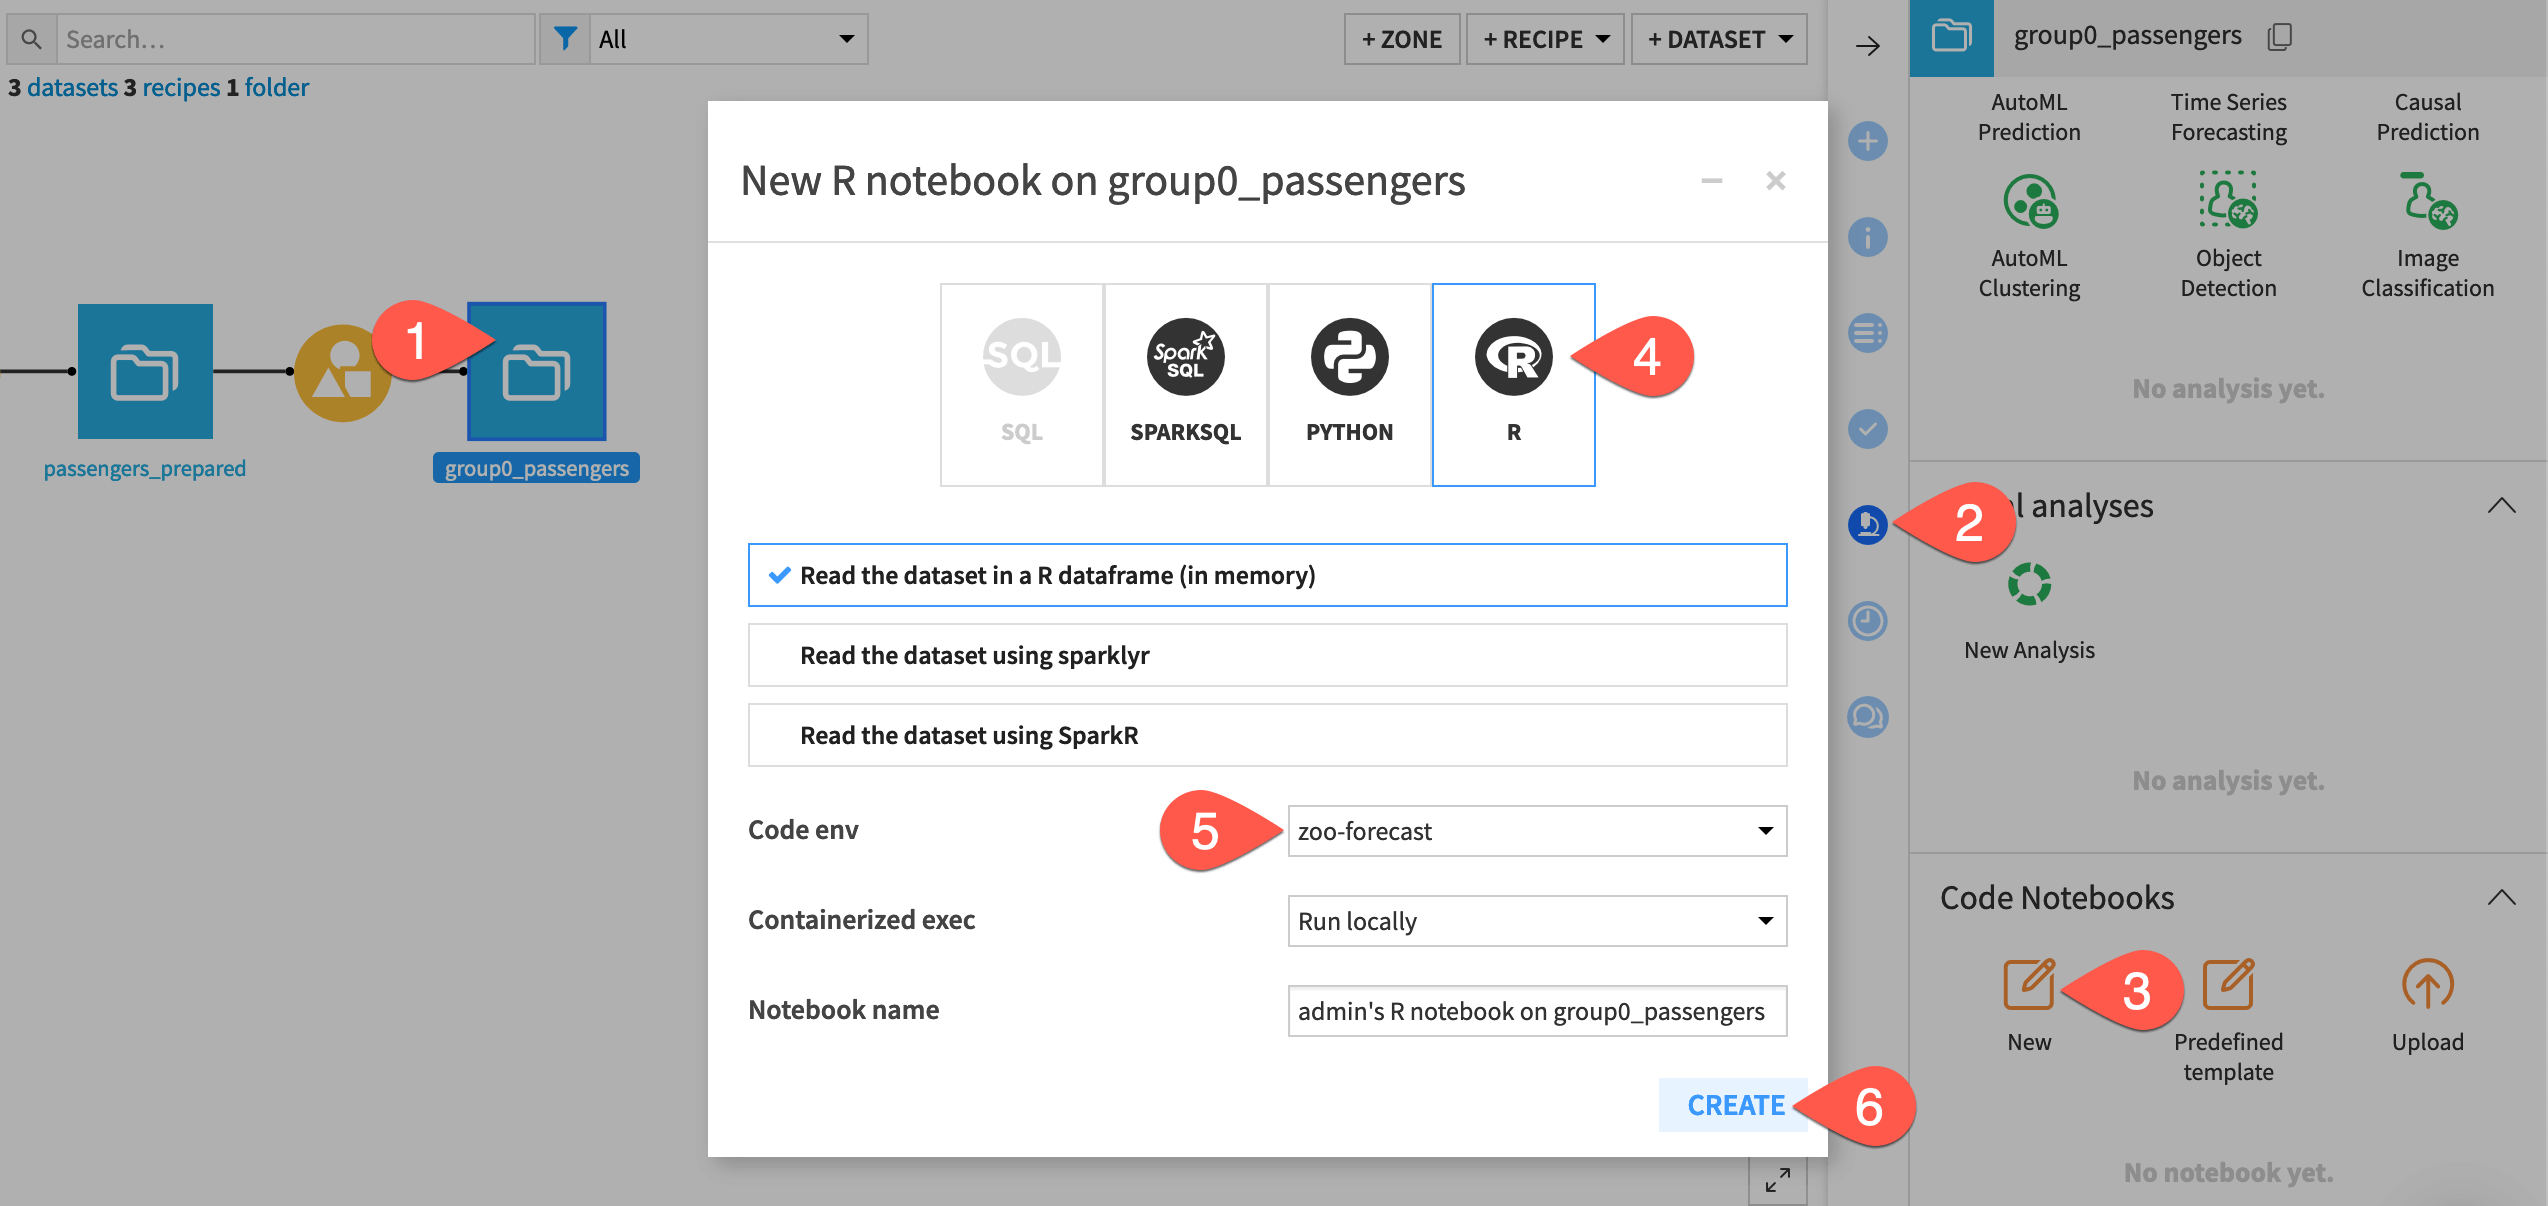This screenshot has height=1206, width=2548.
Task: Click the flow filter funnel icon
Action: 565,39
